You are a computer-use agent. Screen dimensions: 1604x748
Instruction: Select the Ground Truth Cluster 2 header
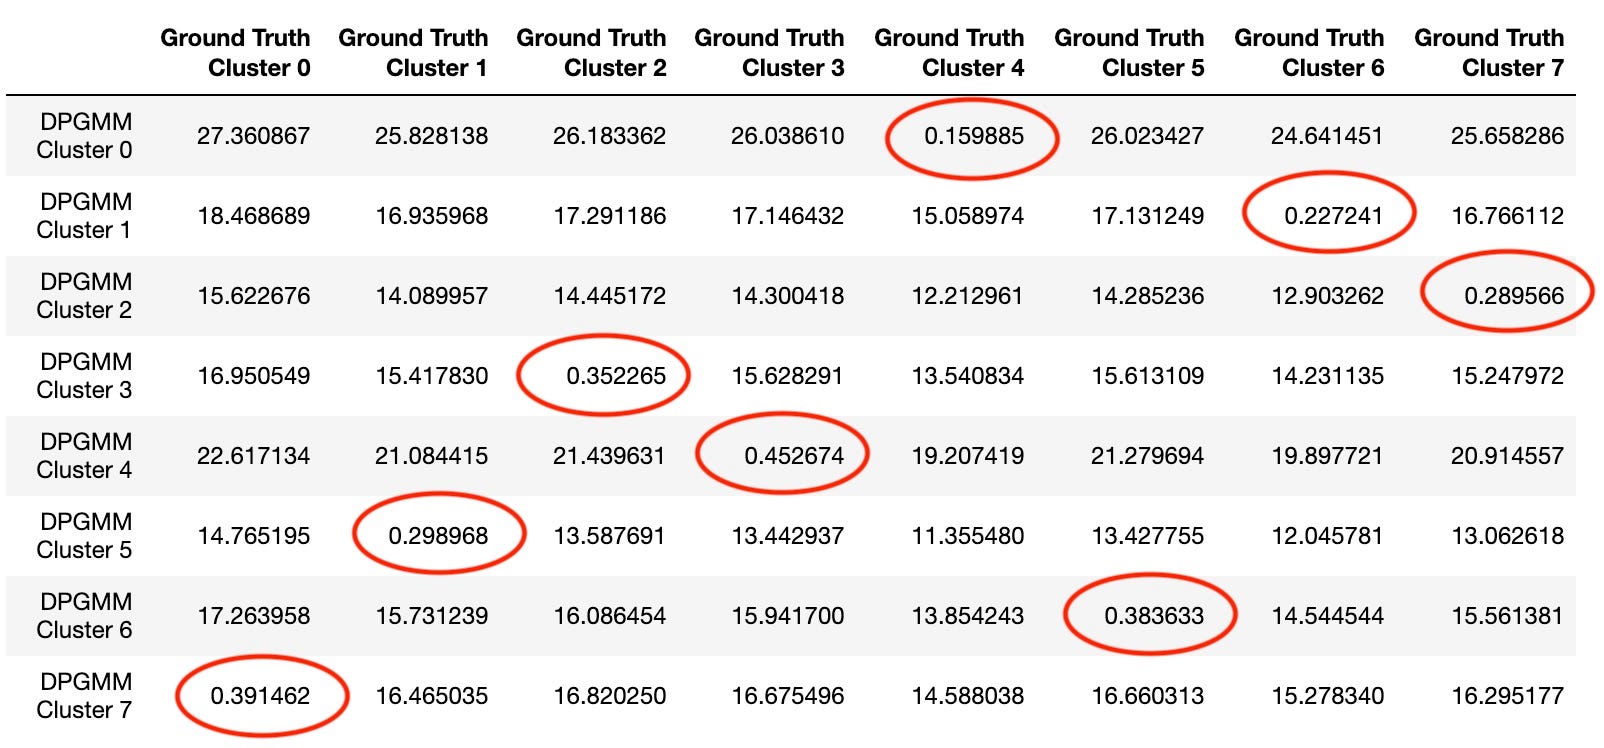click(591, 53)
